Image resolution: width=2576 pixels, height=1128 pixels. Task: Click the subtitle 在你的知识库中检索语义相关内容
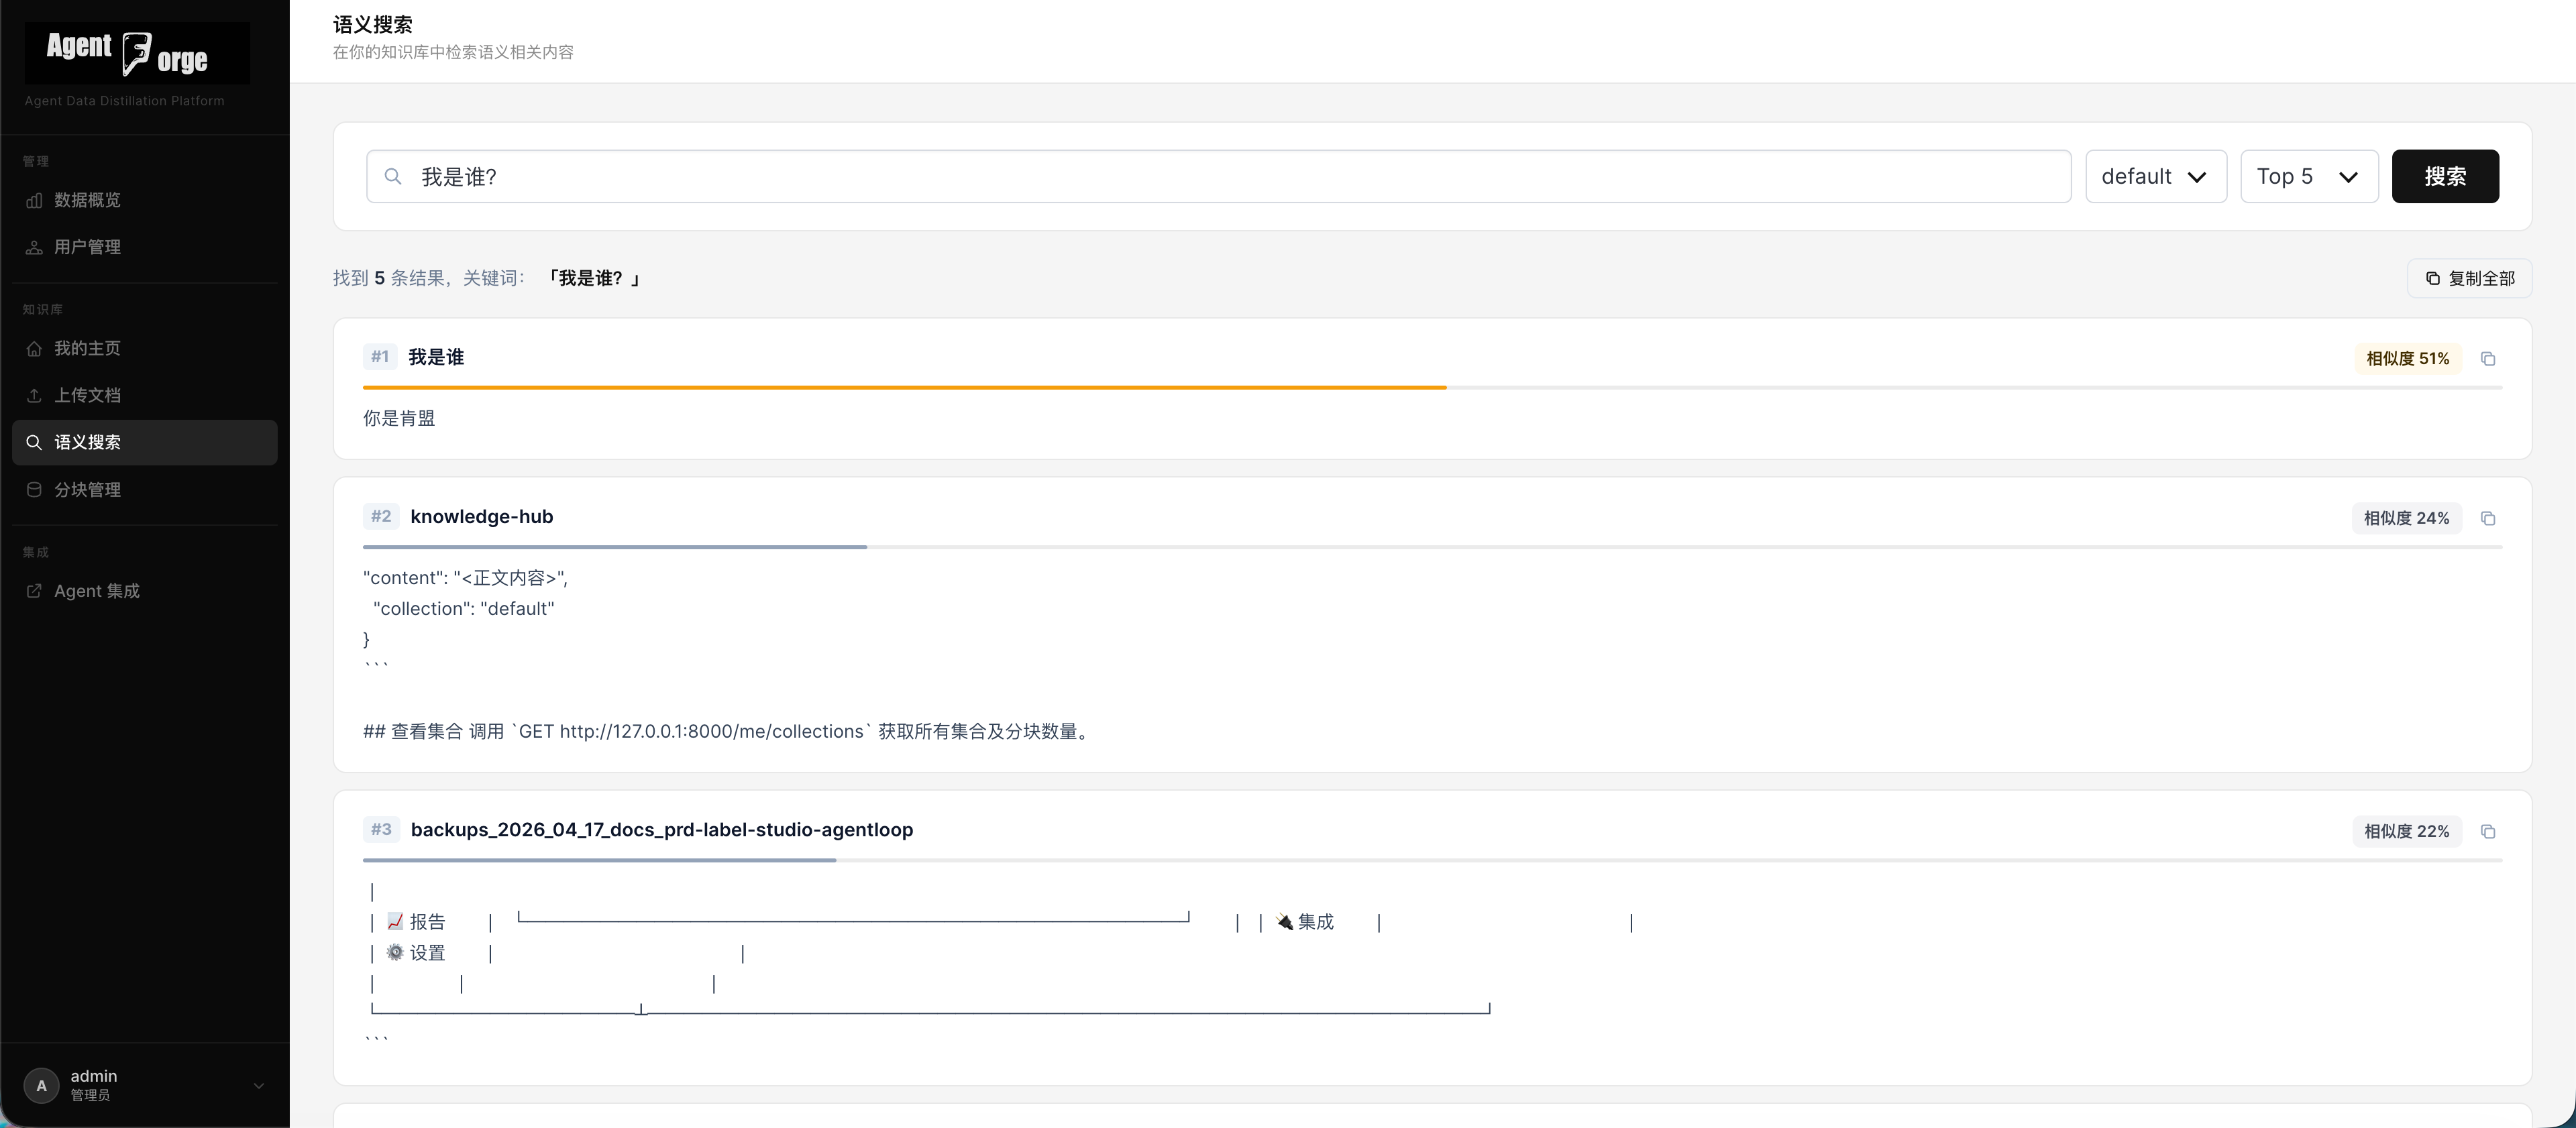coord(453,52)
